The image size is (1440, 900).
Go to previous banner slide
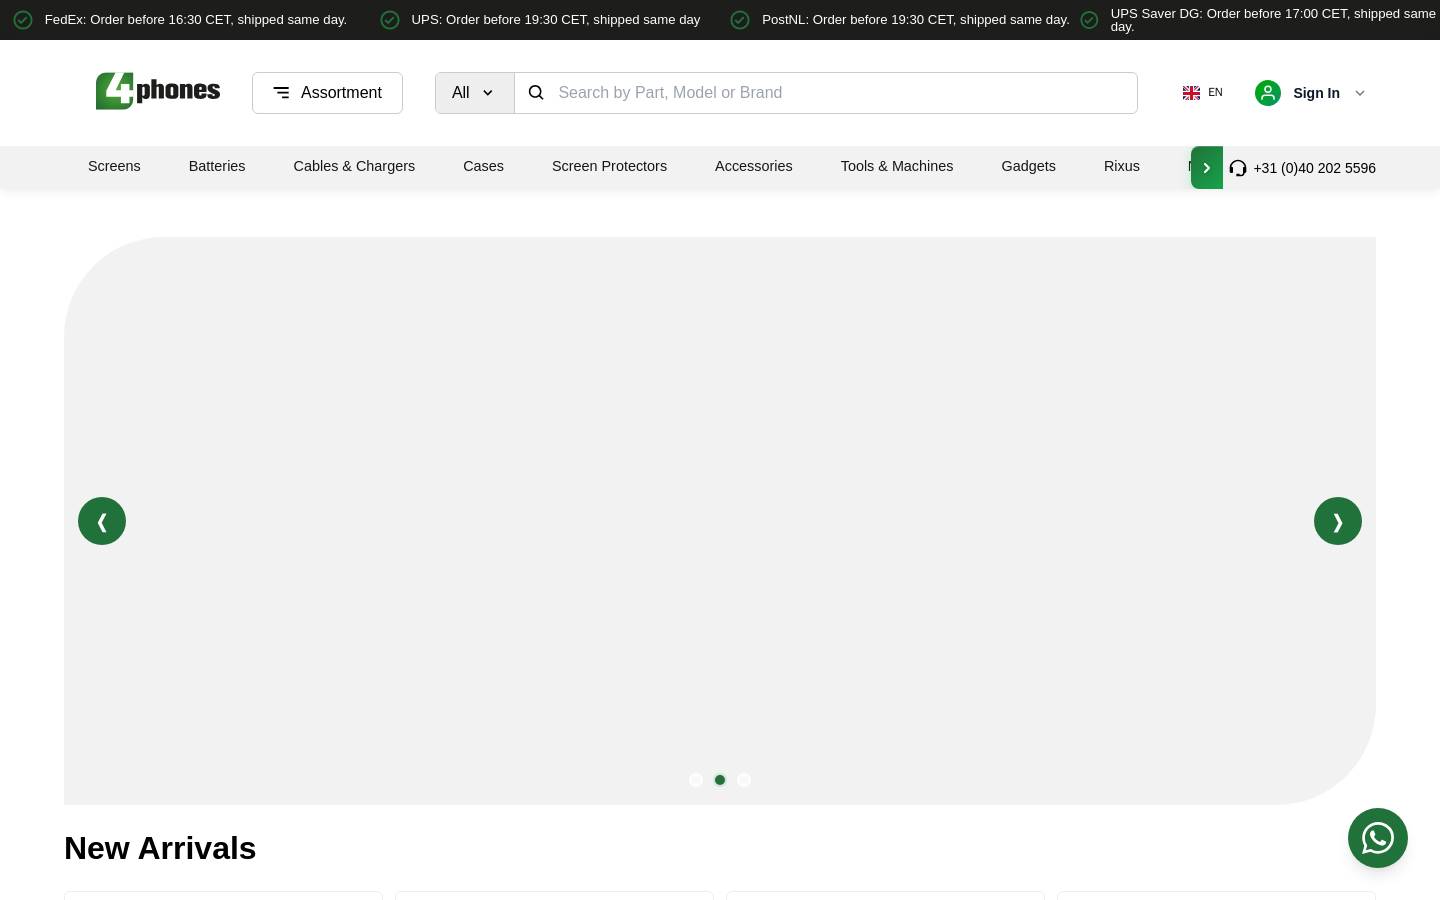tap(102, 521)
